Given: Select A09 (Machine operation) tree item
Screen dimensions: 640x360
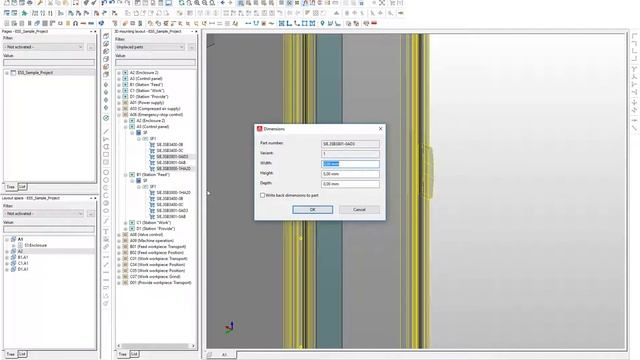Looking at the screenshot, I should [x=151, y=240].
